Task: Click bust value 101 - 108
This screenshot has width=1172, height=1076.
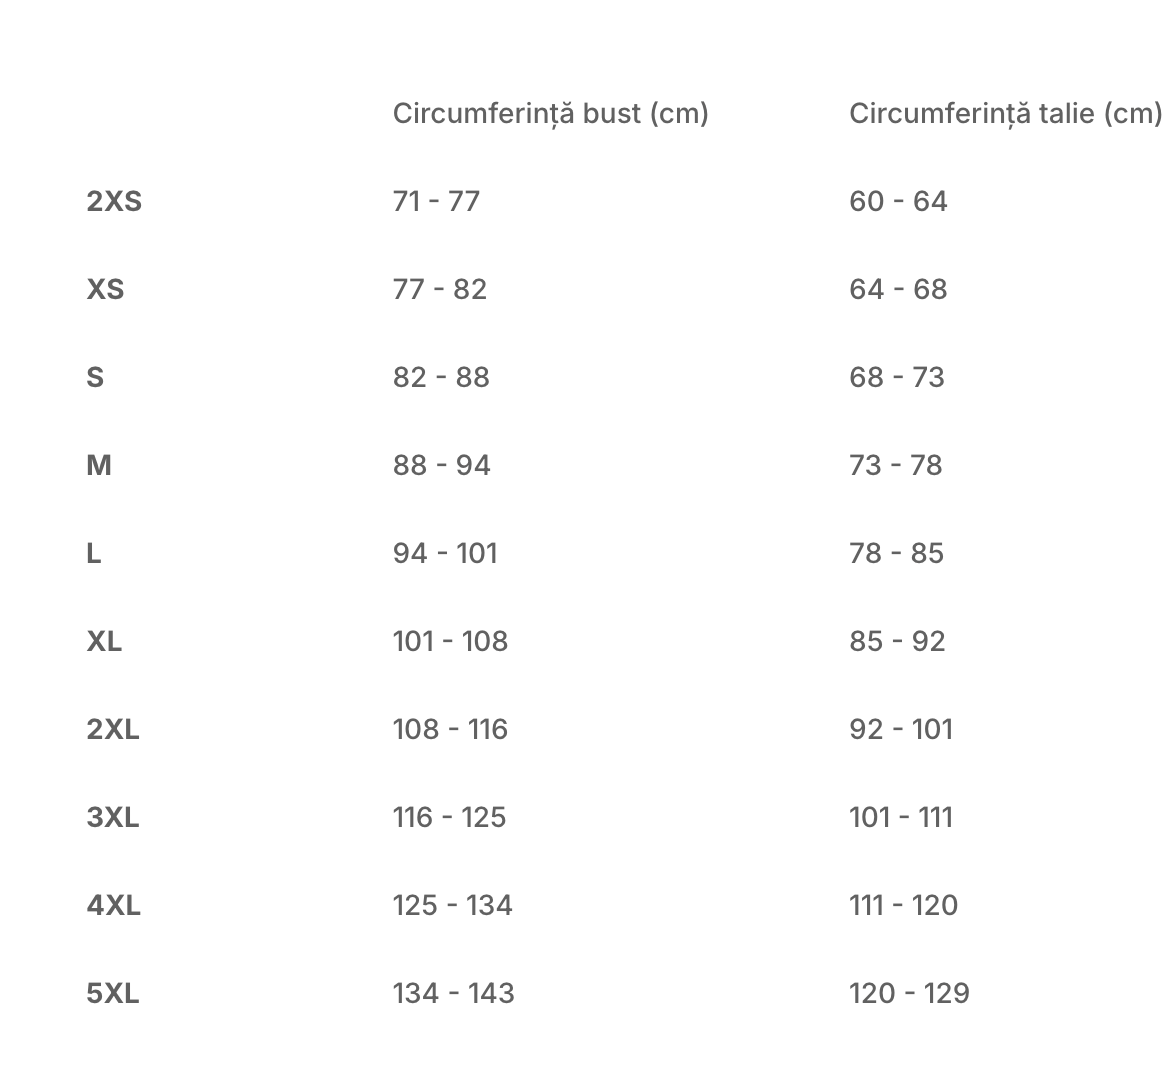Action: [x=451, y=642]
